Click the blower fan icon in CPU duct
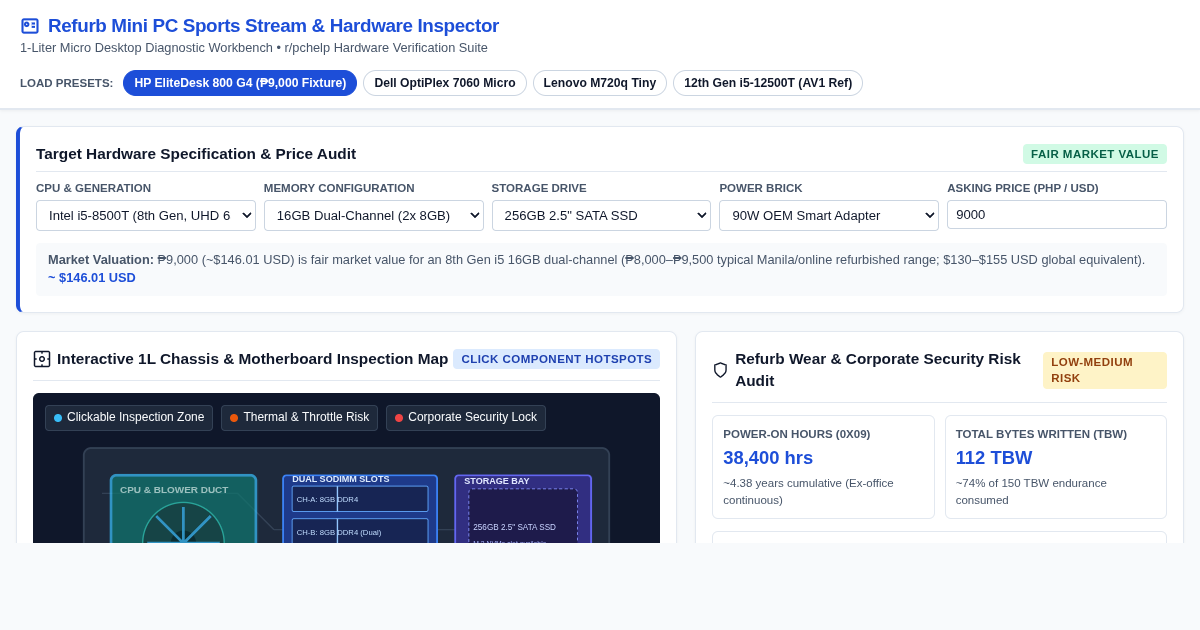 click(183, 524)
